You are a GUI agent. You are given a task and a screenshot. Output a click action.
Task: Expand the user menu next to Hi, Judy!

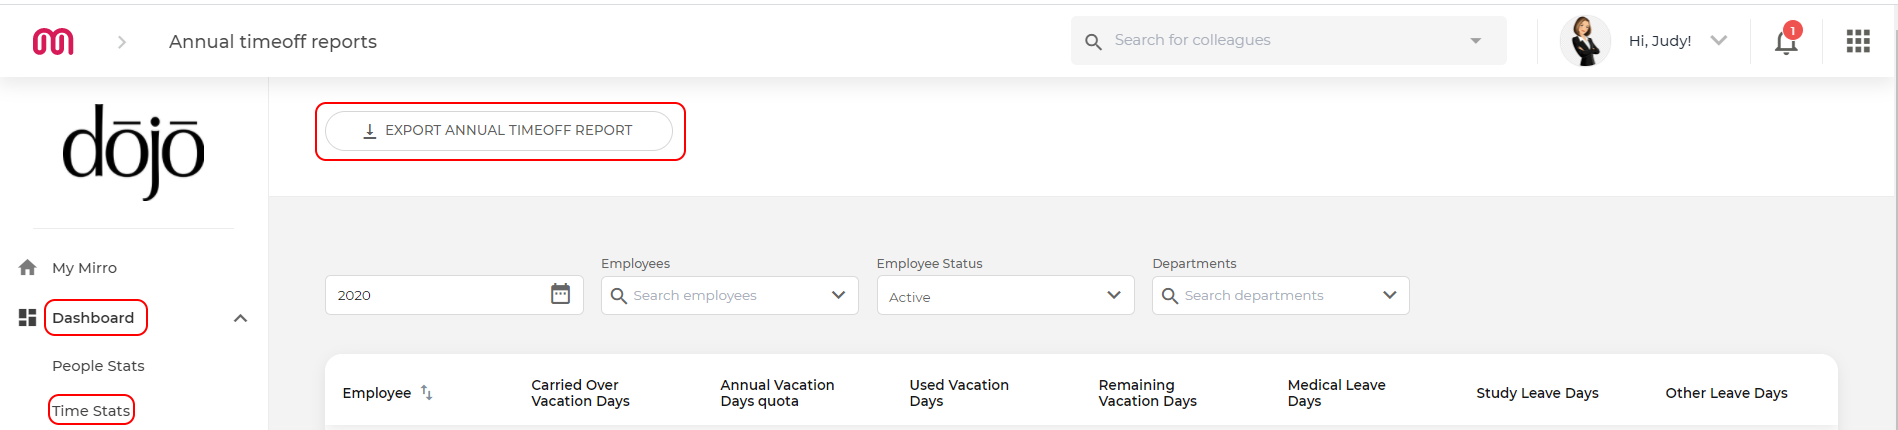[x=1718, y=41]
